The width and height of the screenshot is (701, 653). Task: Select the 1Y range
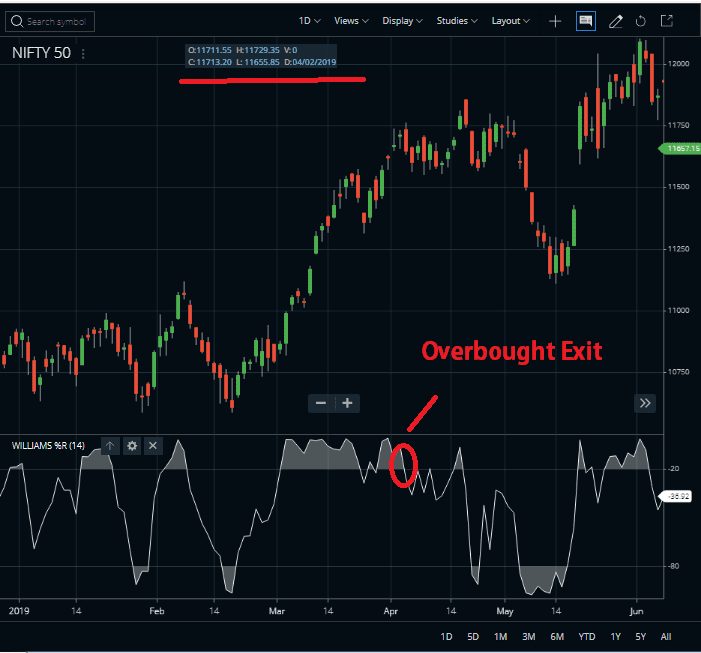tap(616, 636)
